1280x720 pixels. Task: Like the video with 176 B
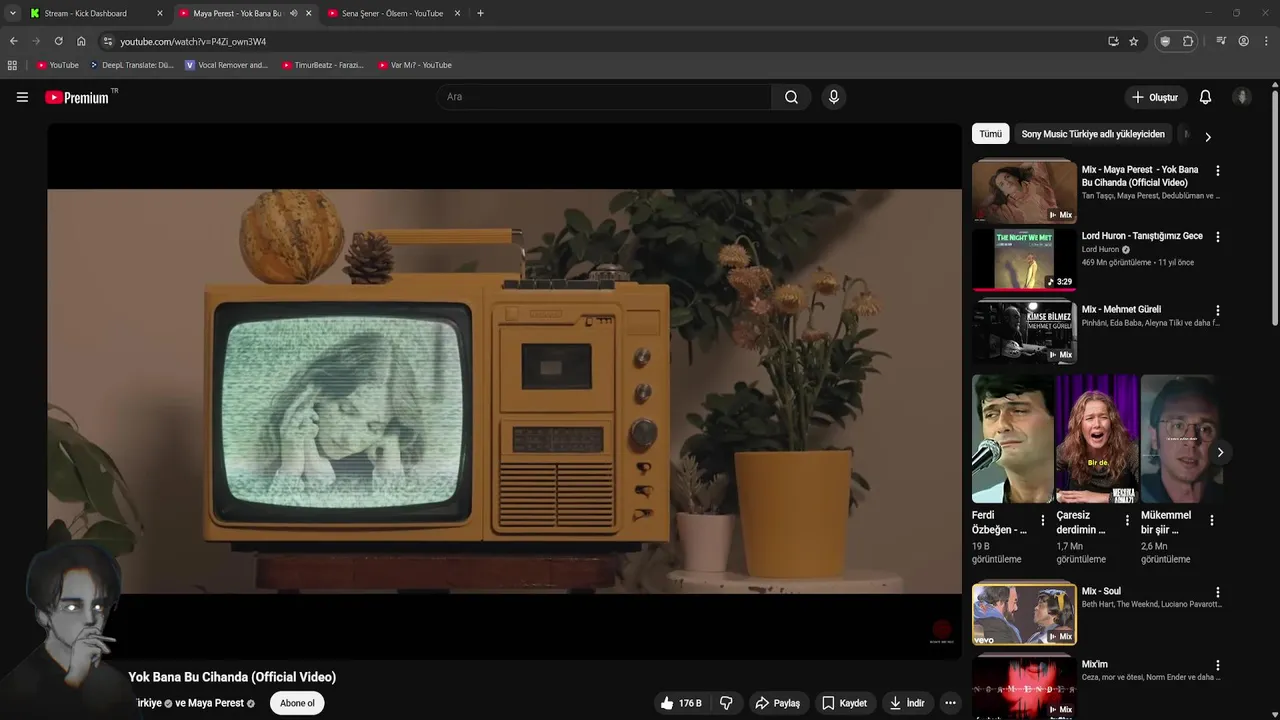680,703
